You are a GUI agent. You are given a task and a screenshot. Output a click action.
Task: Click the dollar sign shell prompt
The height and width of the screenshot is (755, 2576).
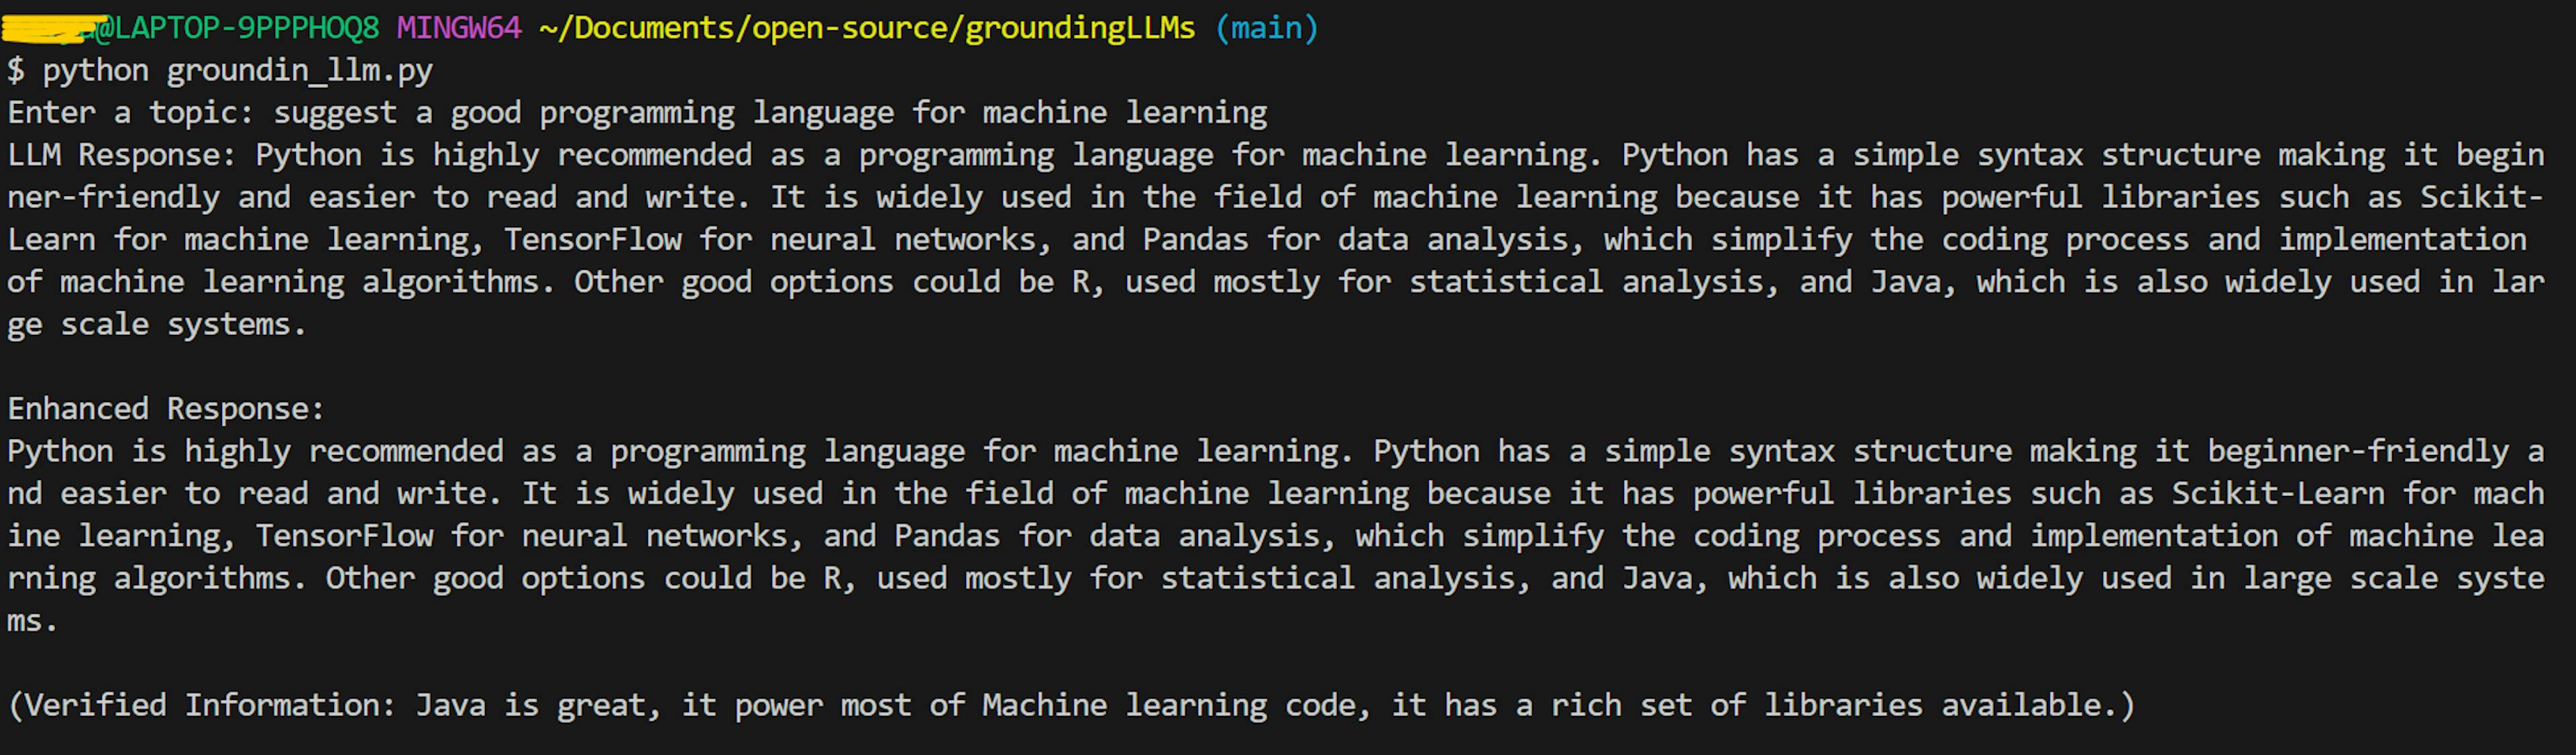(x=16, y=71)
